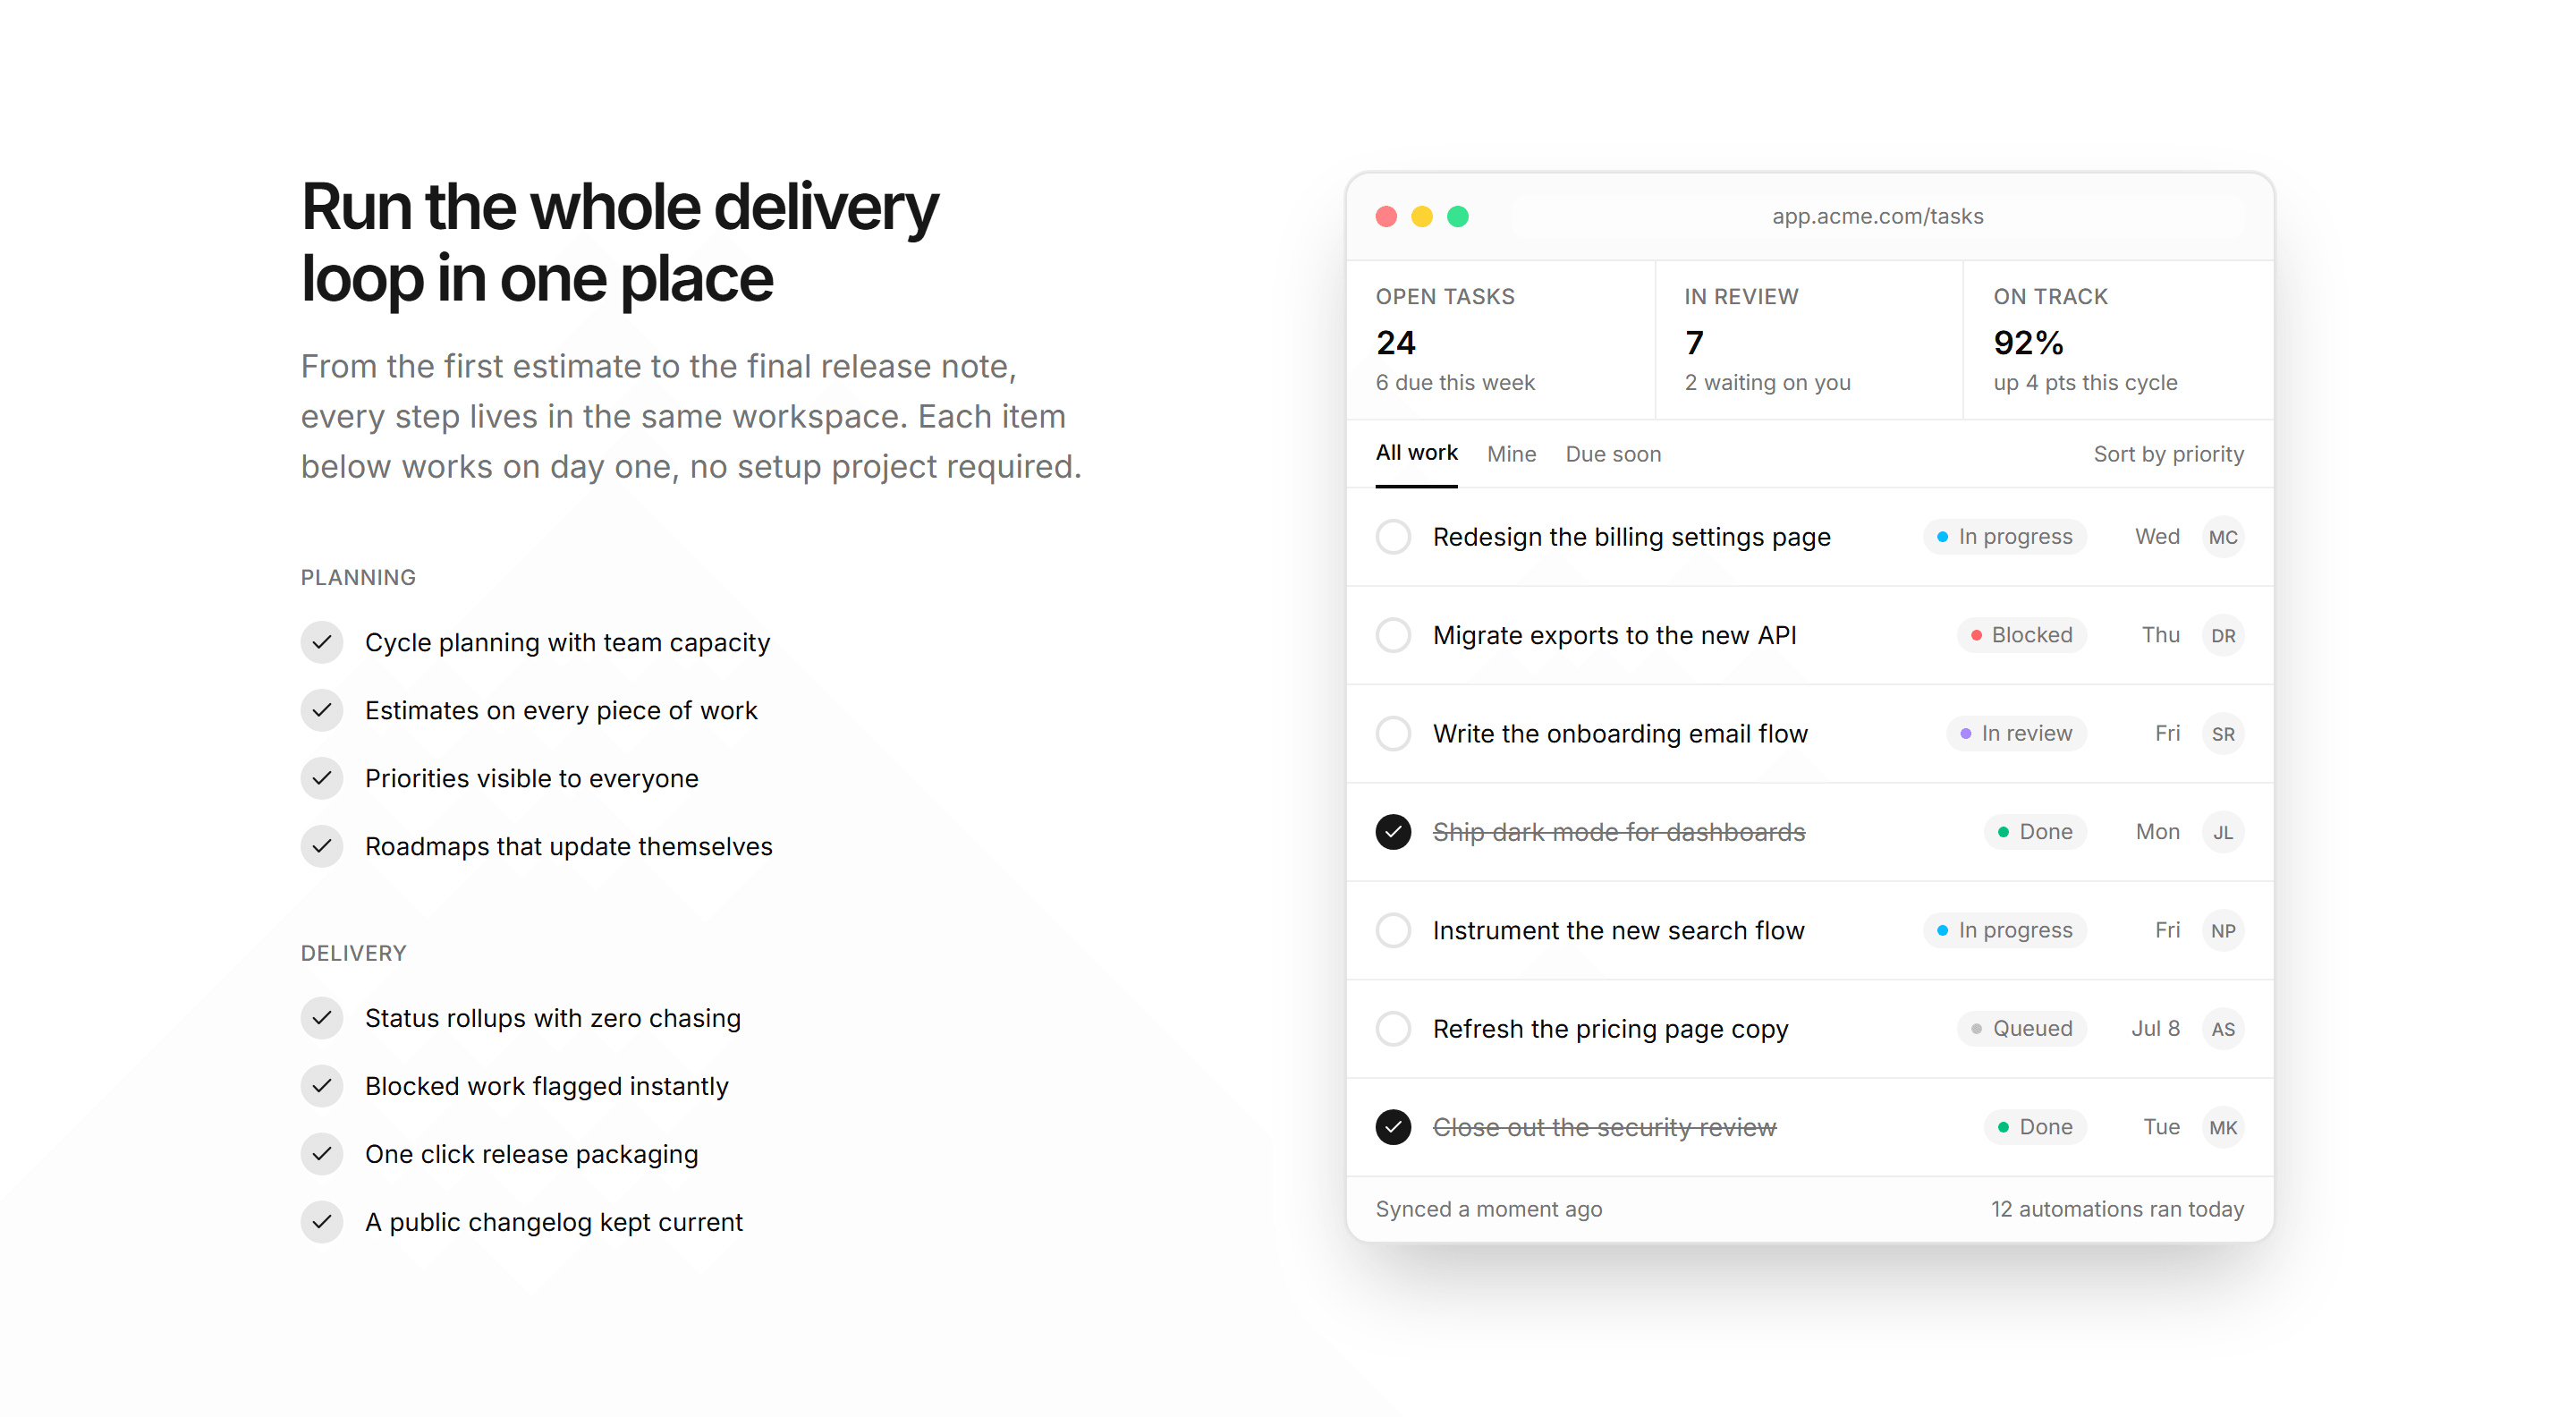Screen dimensions: 2576x1417
Task: Open the On Track stat card
Action: click(2119, 340)
